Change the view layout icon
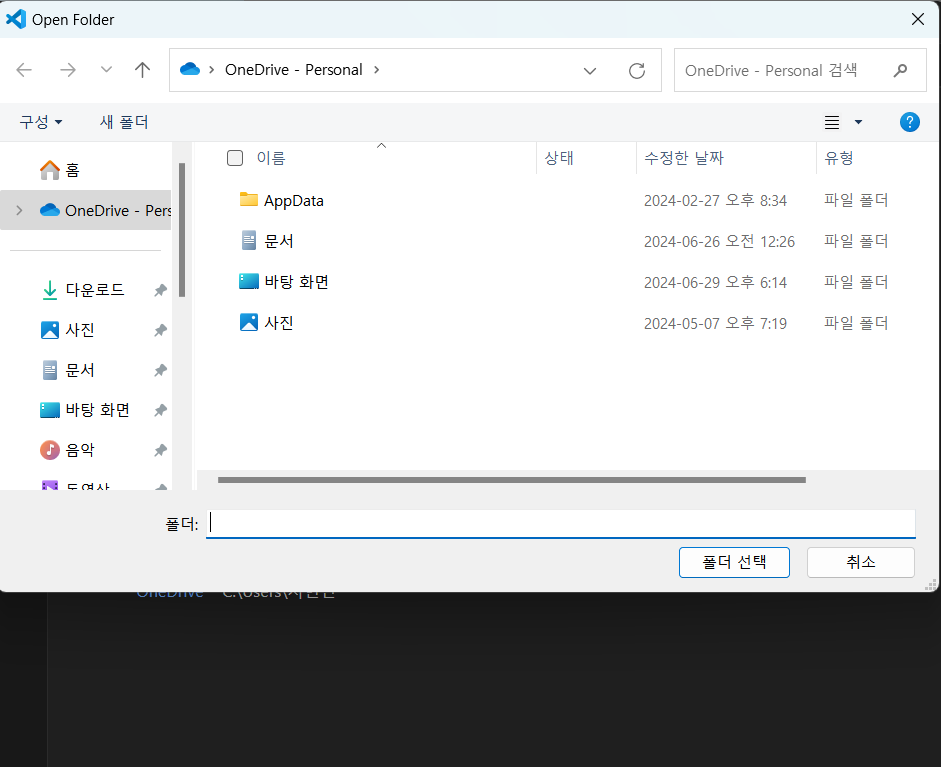 click(832, 122)
